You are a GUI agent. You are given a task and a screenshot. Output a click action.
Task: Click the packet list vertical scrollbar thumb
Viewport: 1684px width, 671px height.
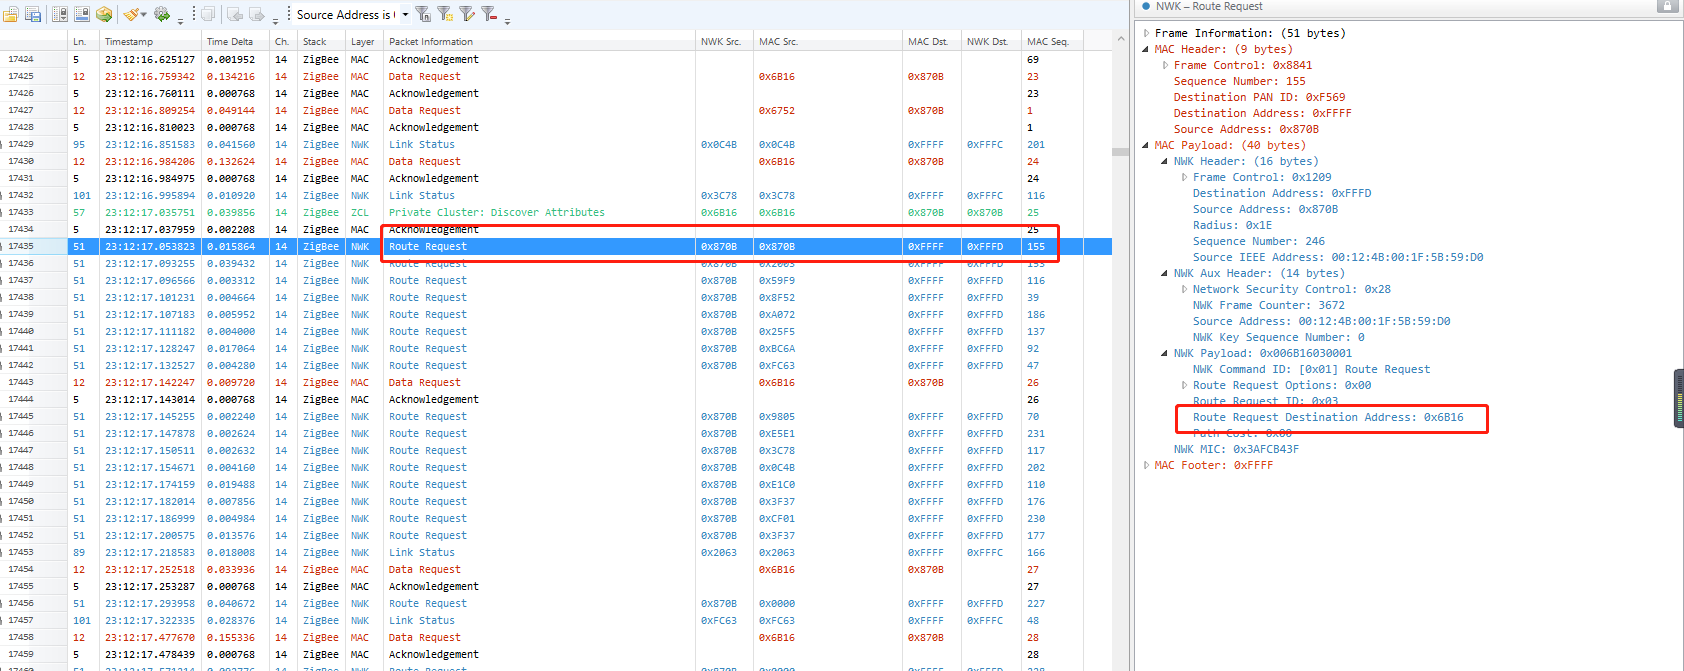coord(1120,152)
